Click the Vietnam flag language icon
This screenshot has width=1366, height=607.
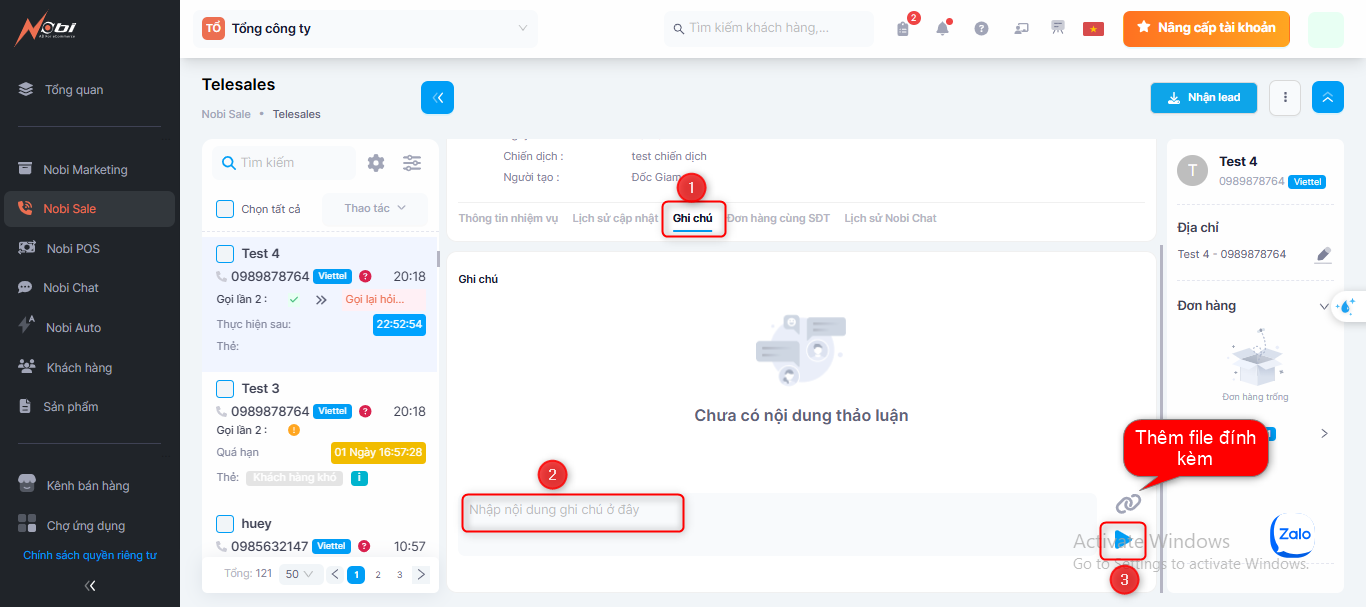coord(1093,29)
